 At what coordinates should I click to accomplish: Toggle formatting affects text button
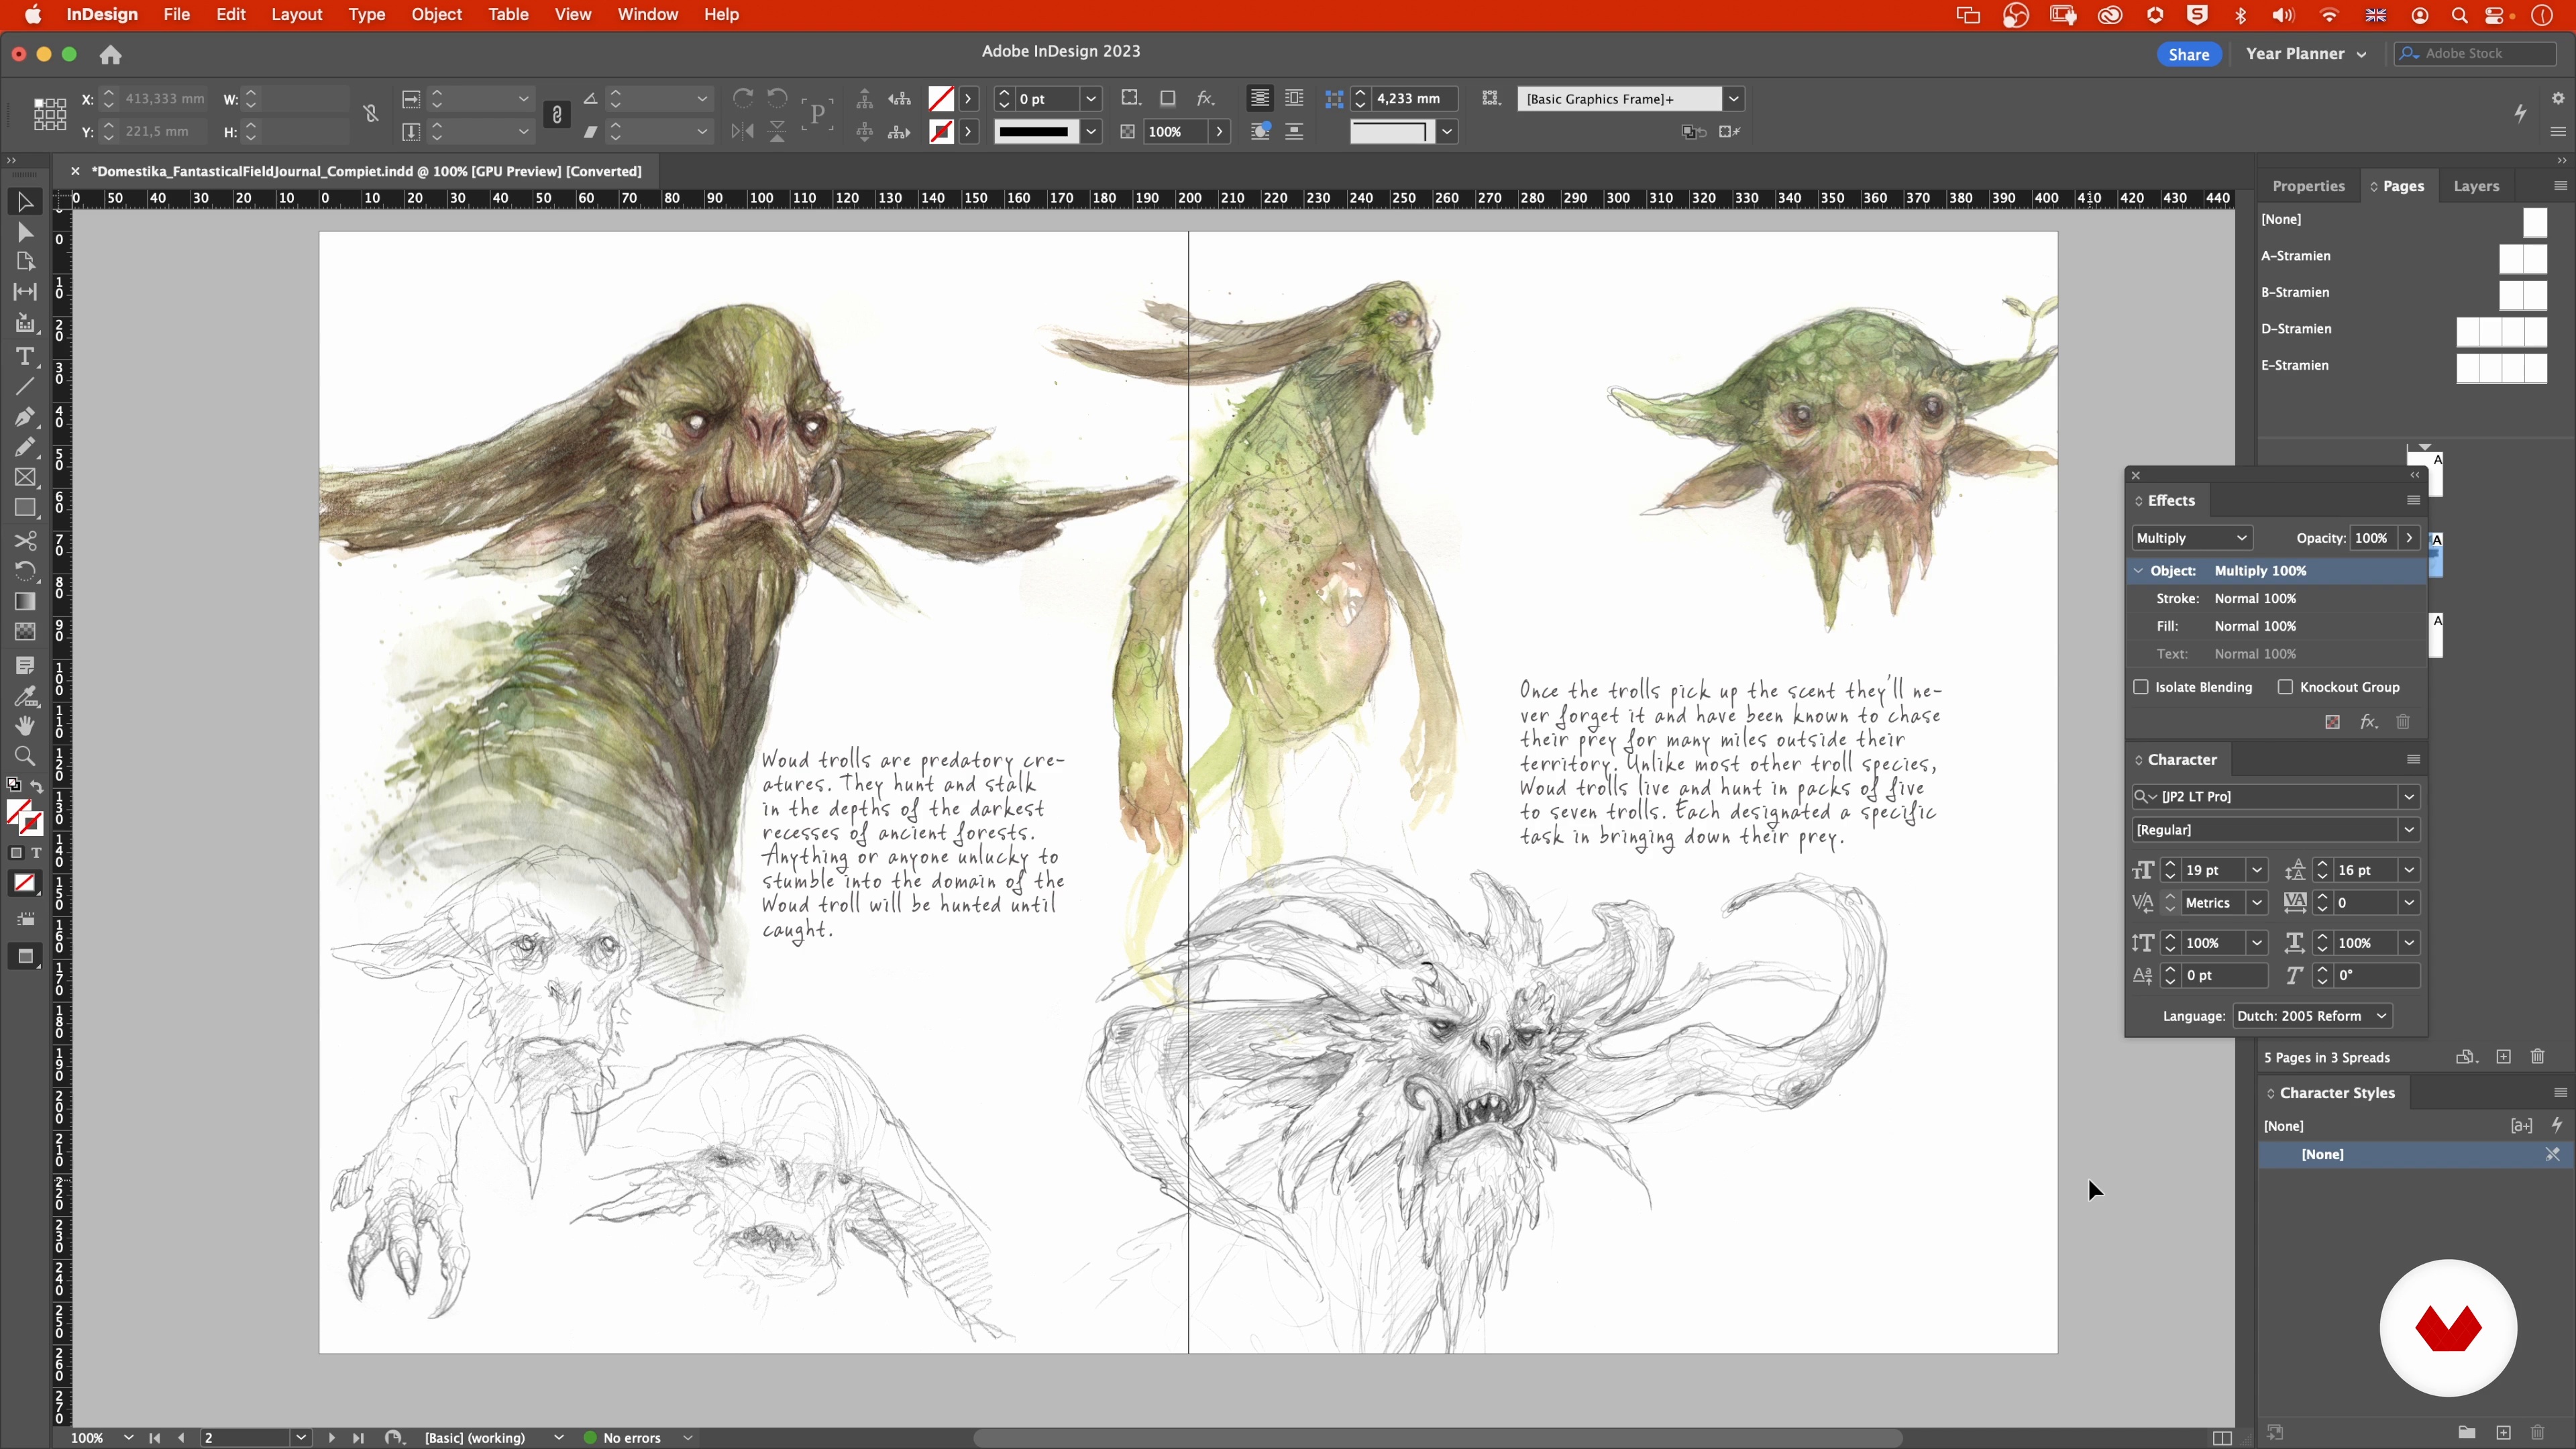(x=37, y=853)
